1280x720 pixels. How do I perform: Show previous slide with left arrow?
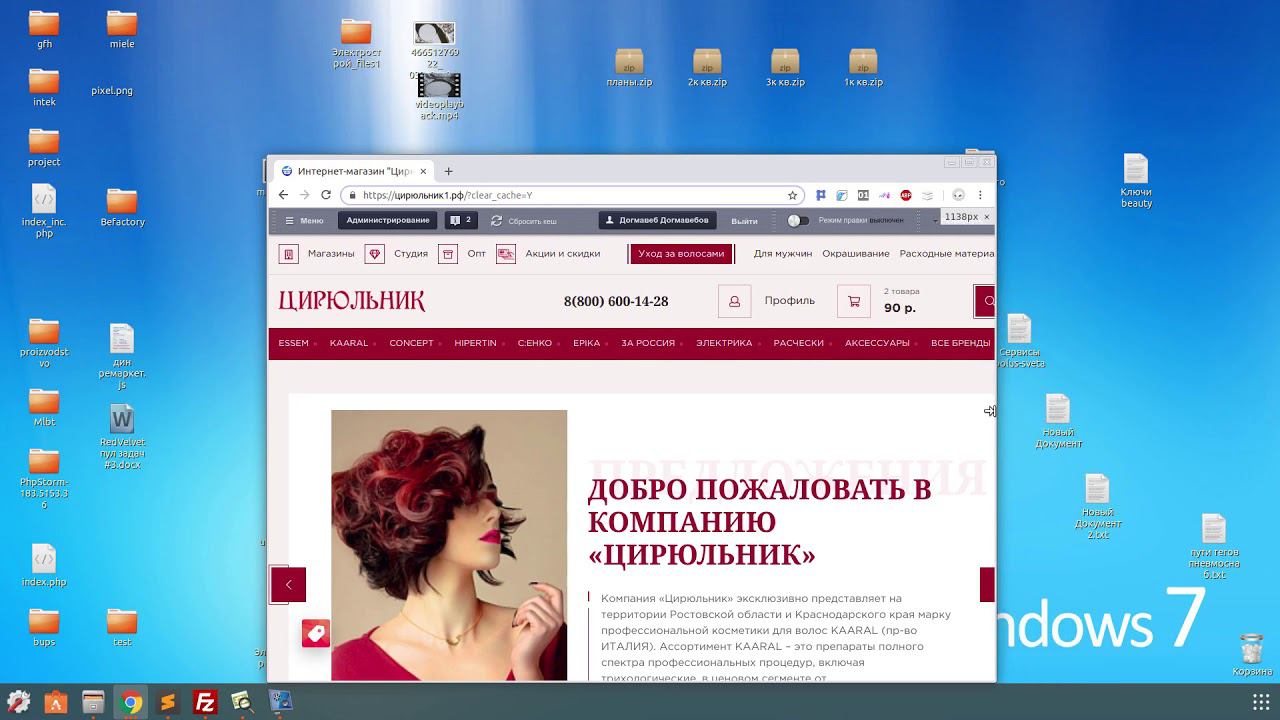[288, 585]
